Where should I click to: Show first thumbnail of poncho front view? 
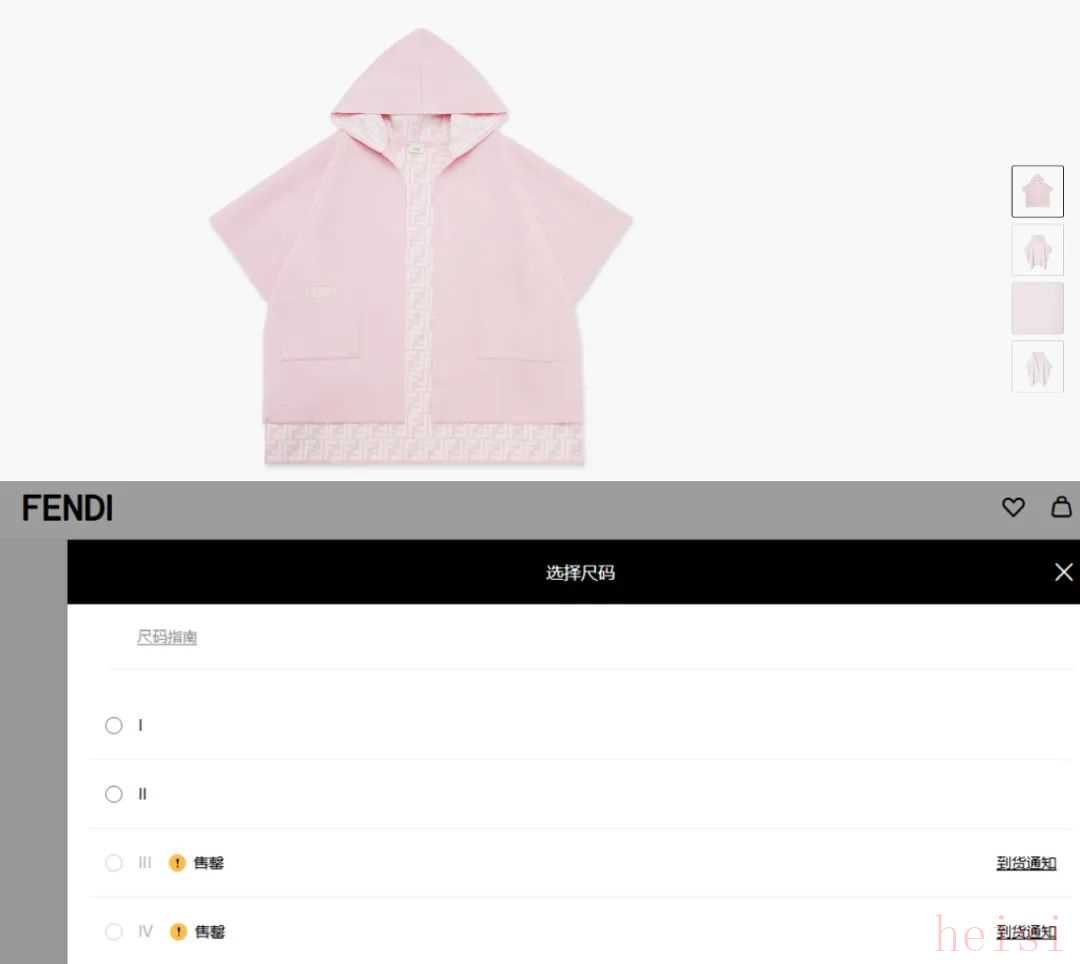tap(1037, 191)
